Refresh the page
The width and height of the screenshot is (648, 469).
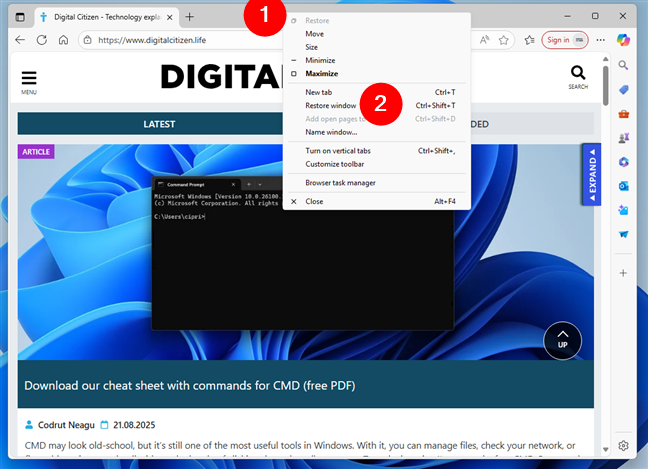click(42, 40)
